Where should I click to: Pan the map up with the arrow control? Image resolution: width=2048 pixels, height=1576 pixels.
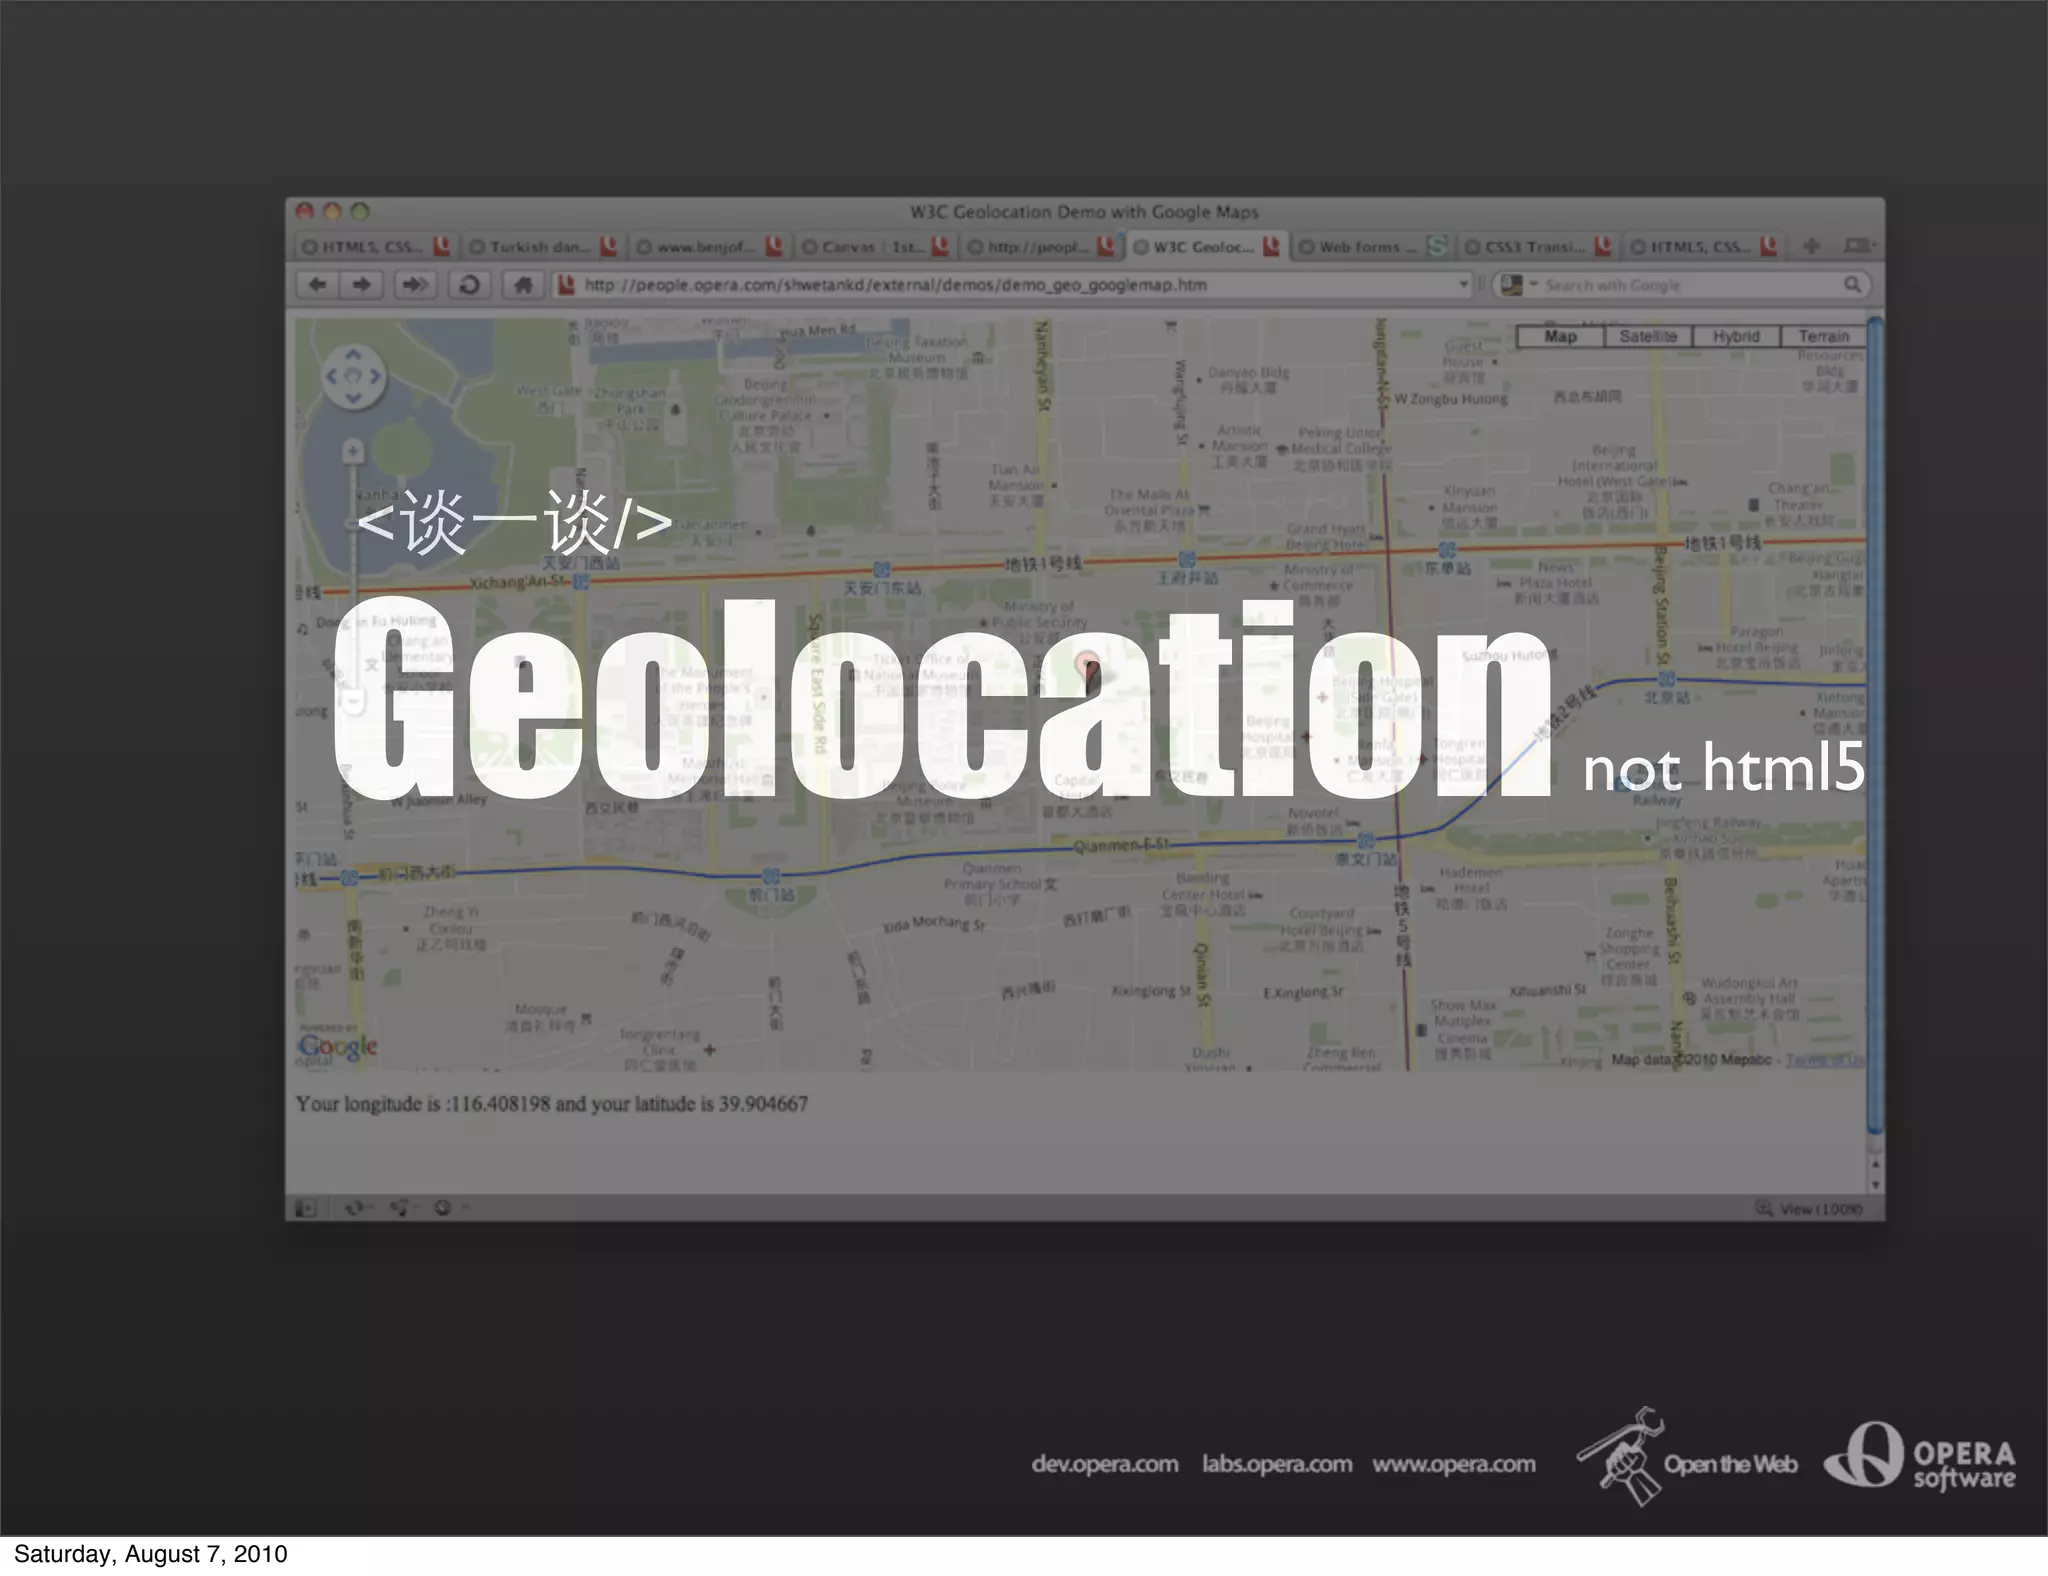click(353, 355)
